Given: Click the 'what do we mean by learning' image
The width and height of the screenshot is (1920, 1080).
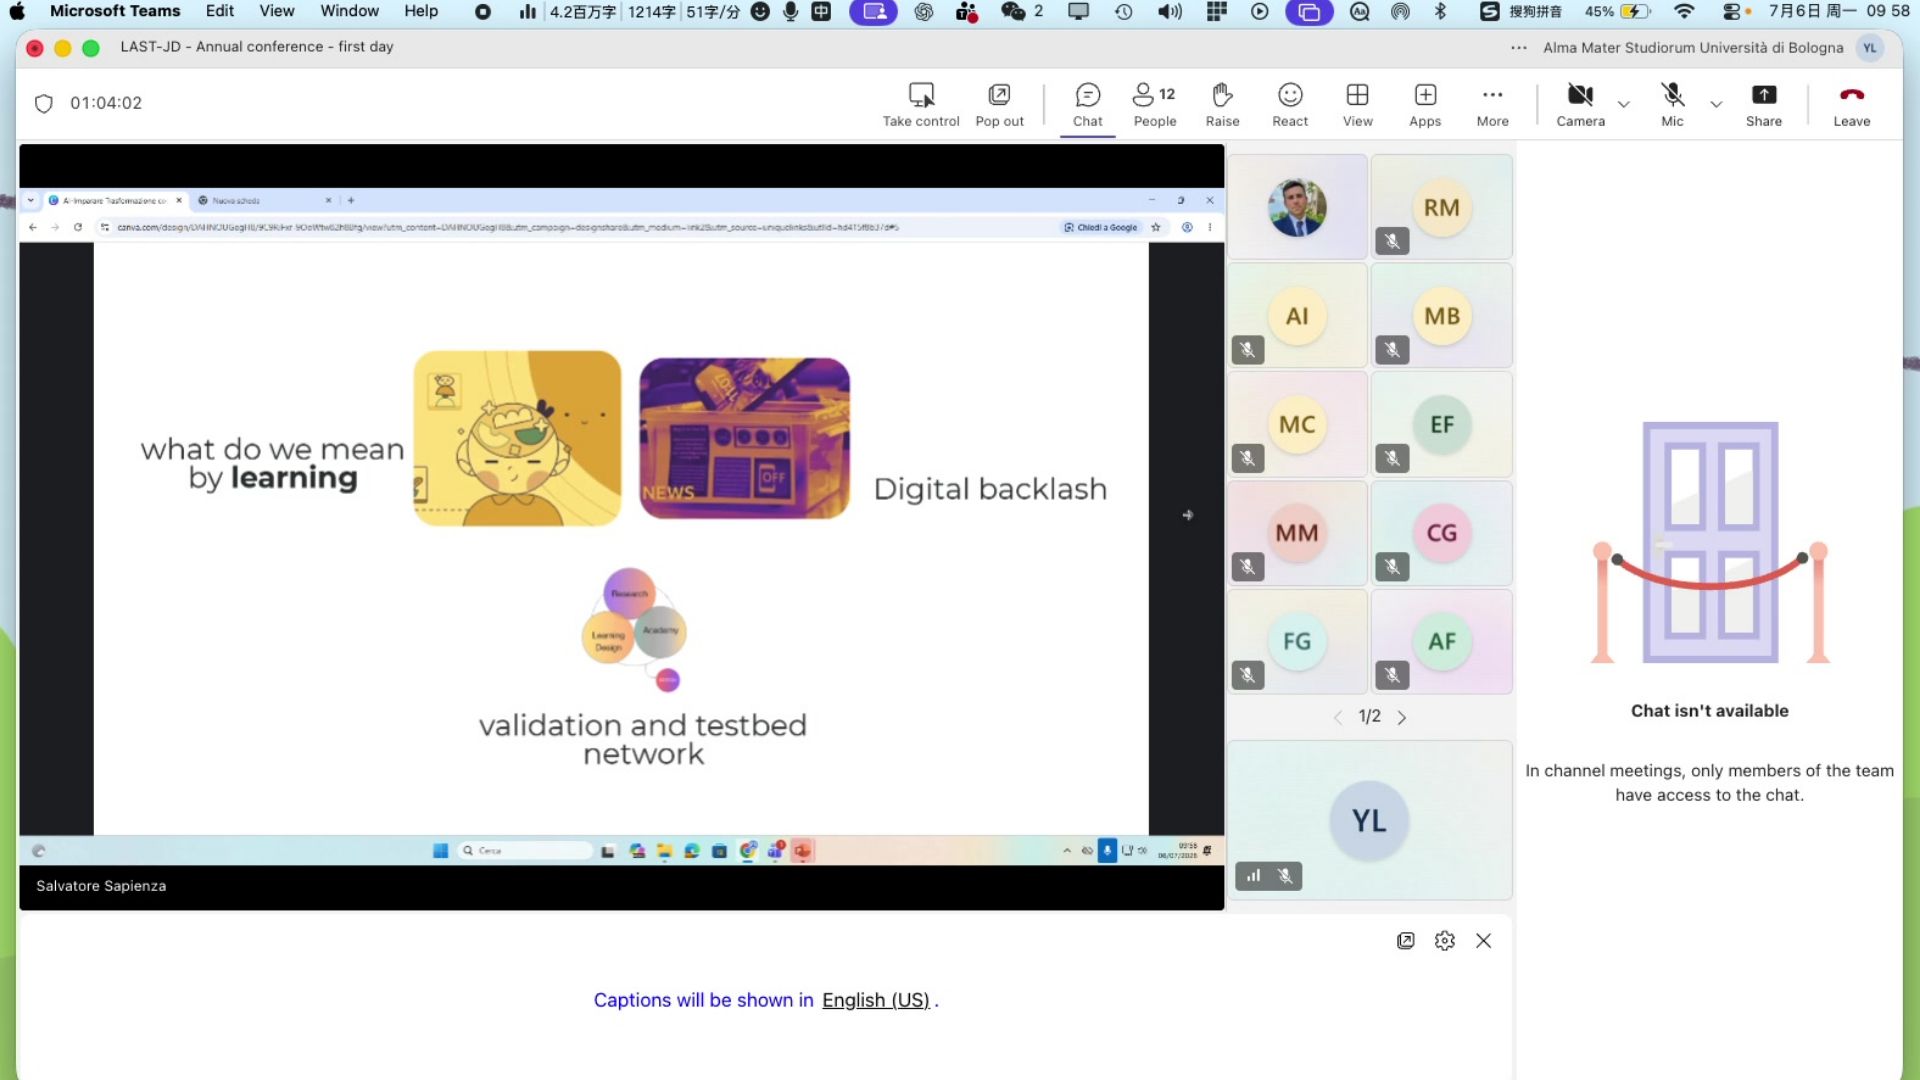Looking at the screenshot, I should [x=517, y=438].
